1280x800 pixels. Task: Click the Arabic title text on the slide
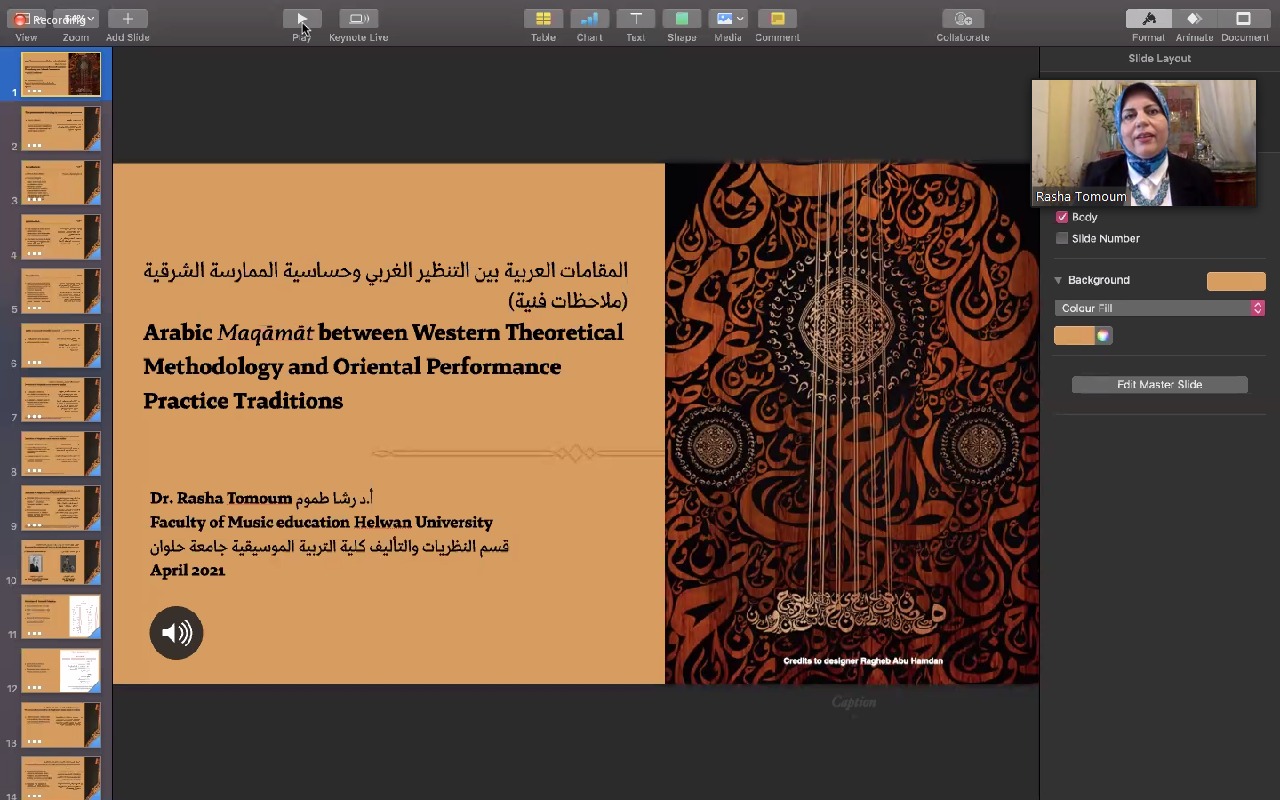(386, 284)
